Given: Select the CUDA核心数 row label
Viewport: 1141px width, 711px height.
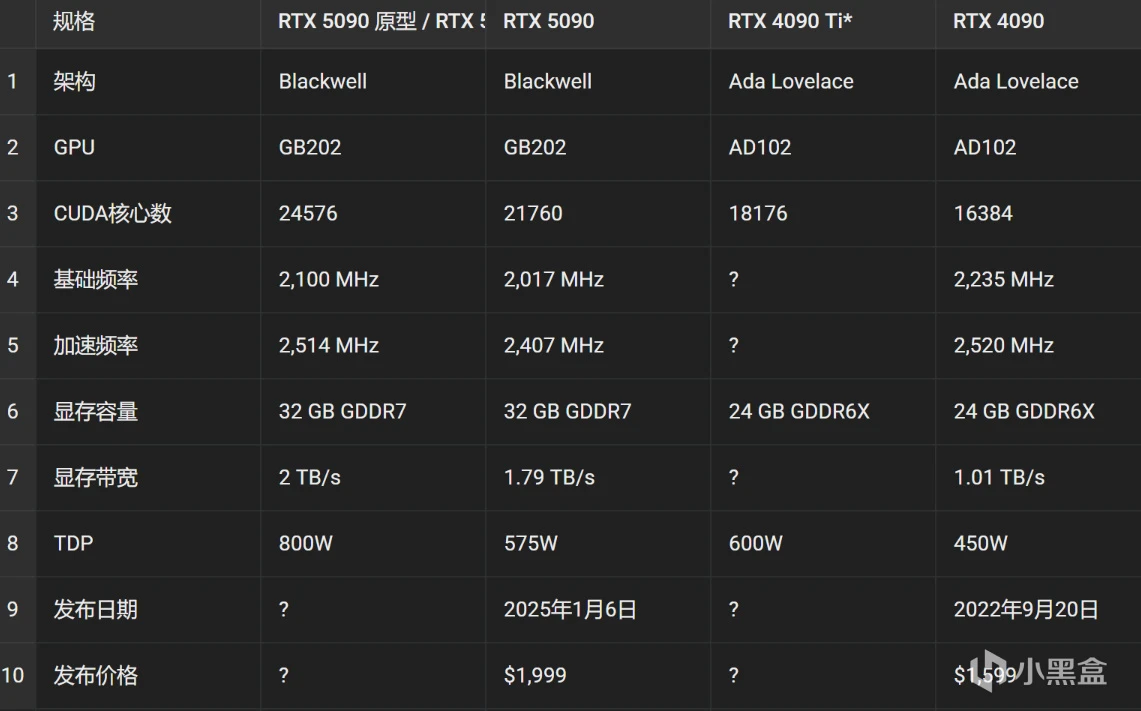Looking at the screenshot, I should pos(112,213).
